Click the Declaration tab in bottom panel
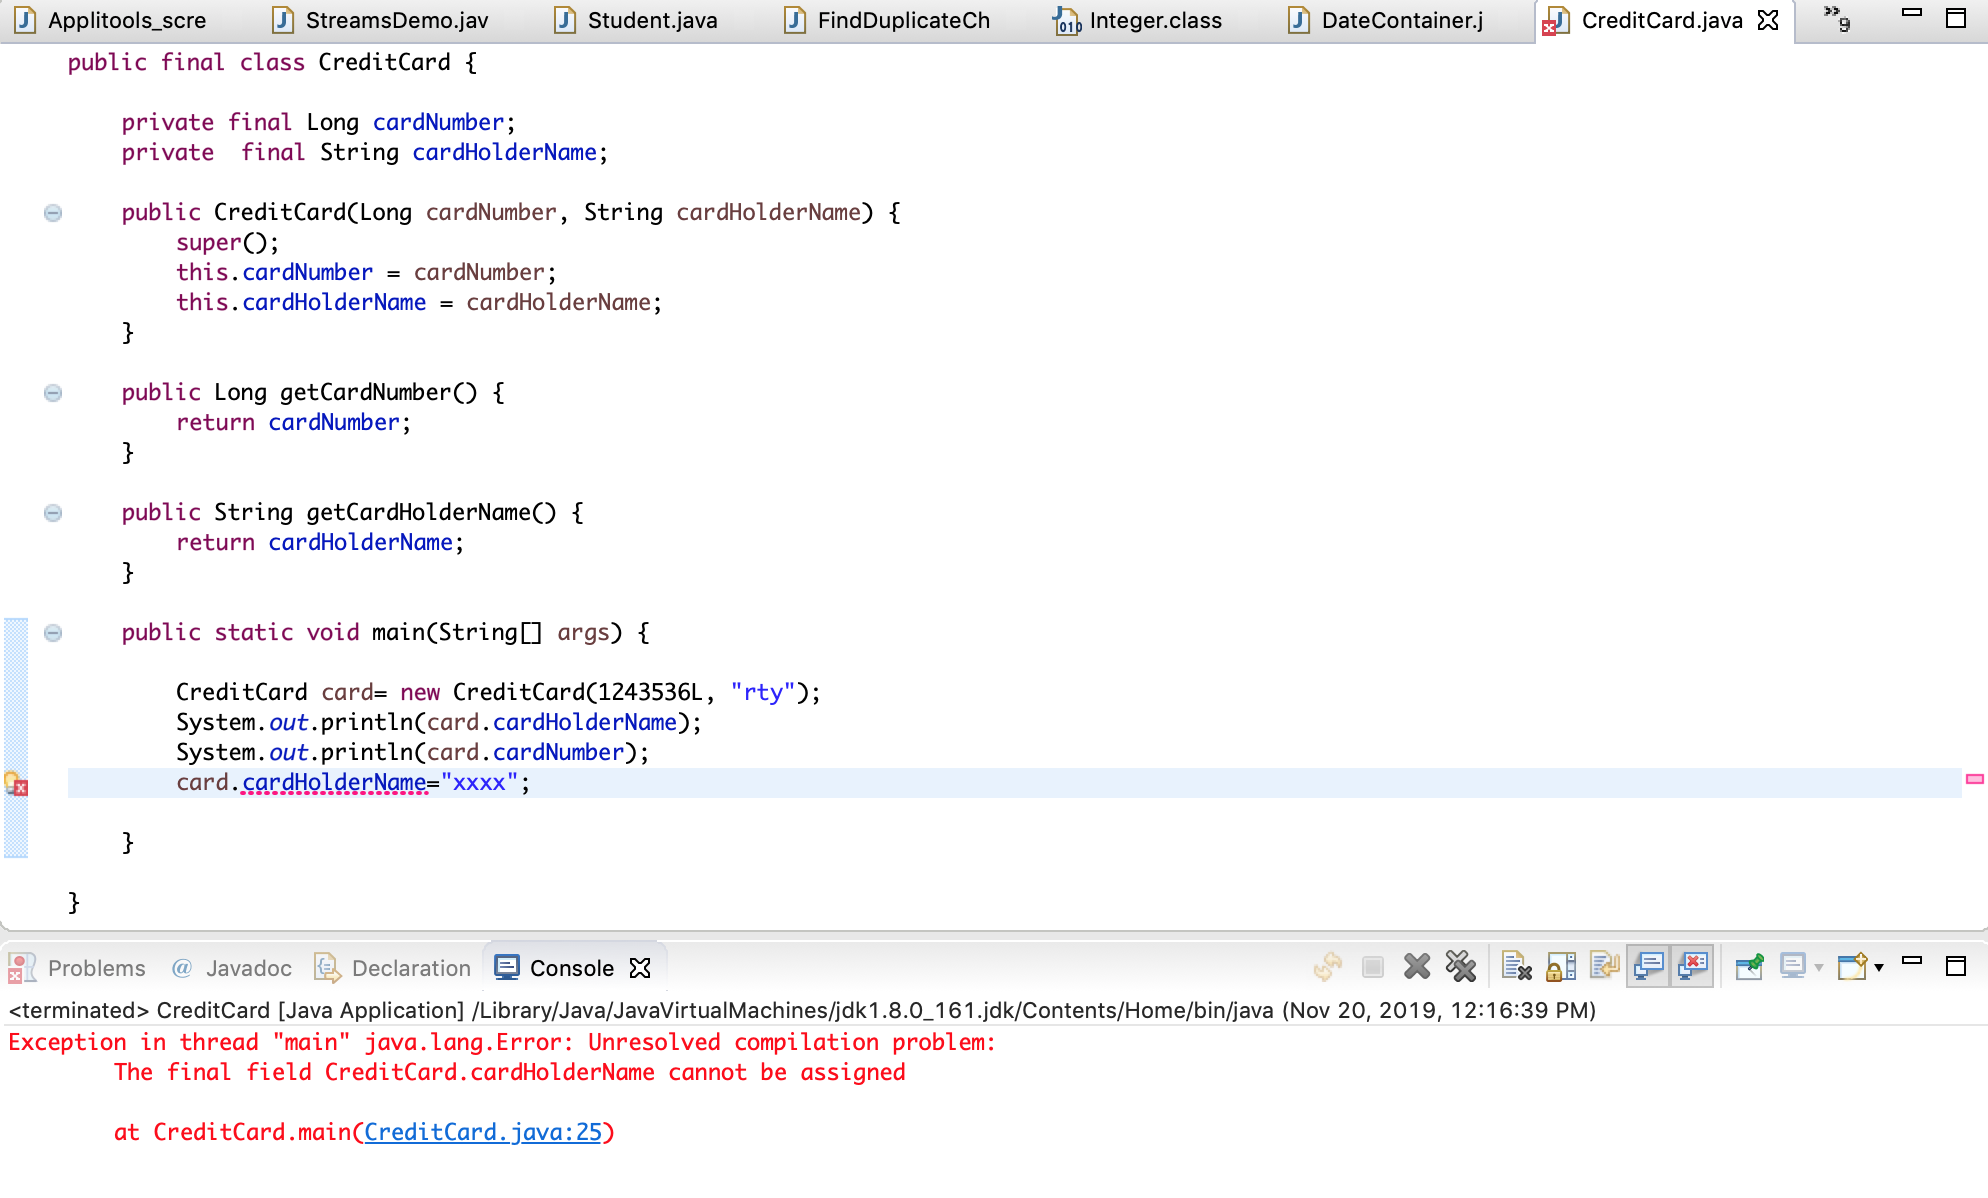The image size is (1988, 1198). [x=410, y=968]
